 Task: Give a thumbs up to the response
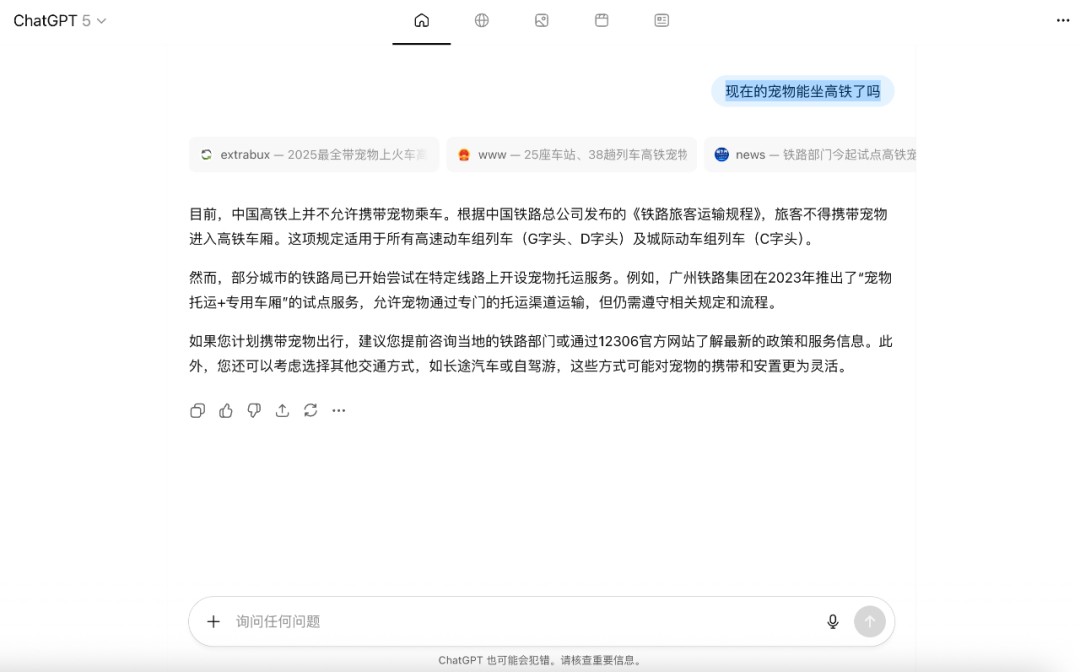click(x=225, y=410)
